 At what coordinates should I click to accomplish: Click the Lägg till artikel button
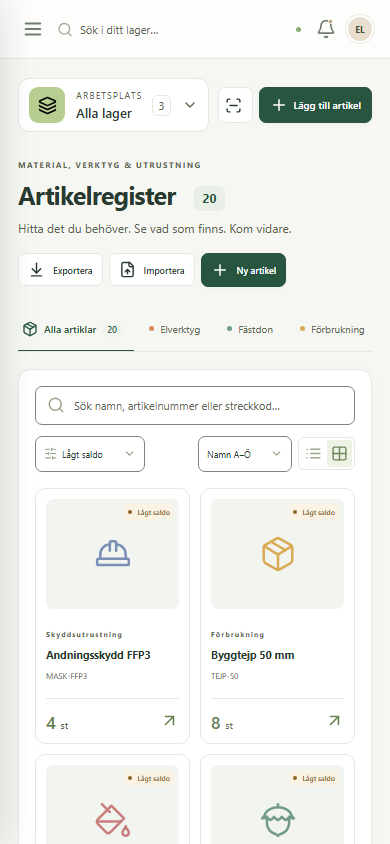pyautogui.click(x=316, y=105)
